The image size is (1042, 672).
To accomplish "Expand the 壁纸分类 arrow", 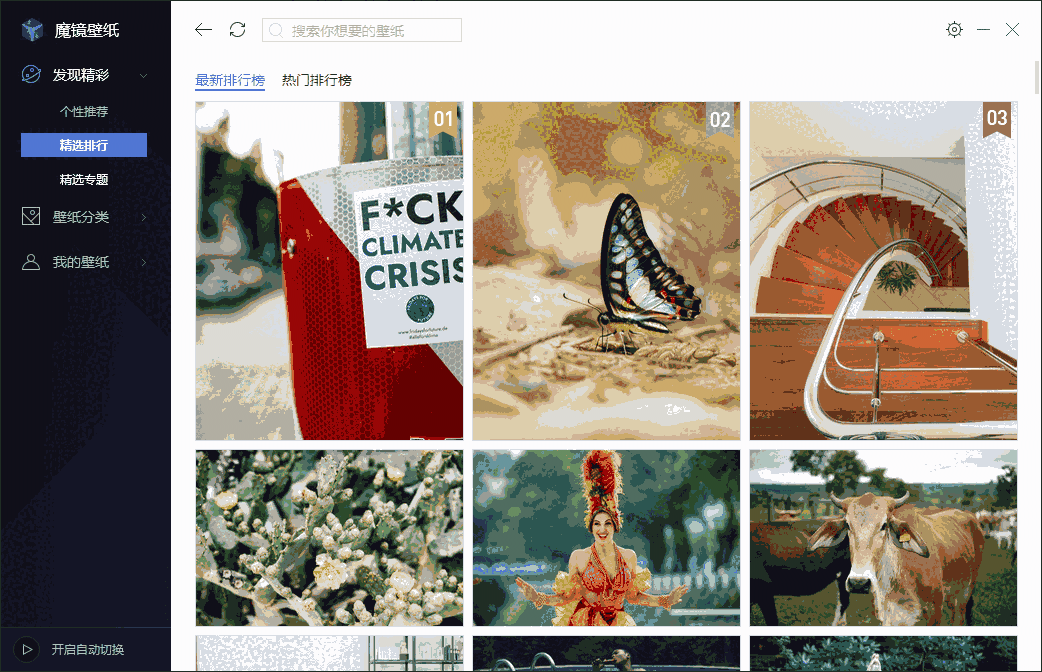I will (x=144, y=217).
